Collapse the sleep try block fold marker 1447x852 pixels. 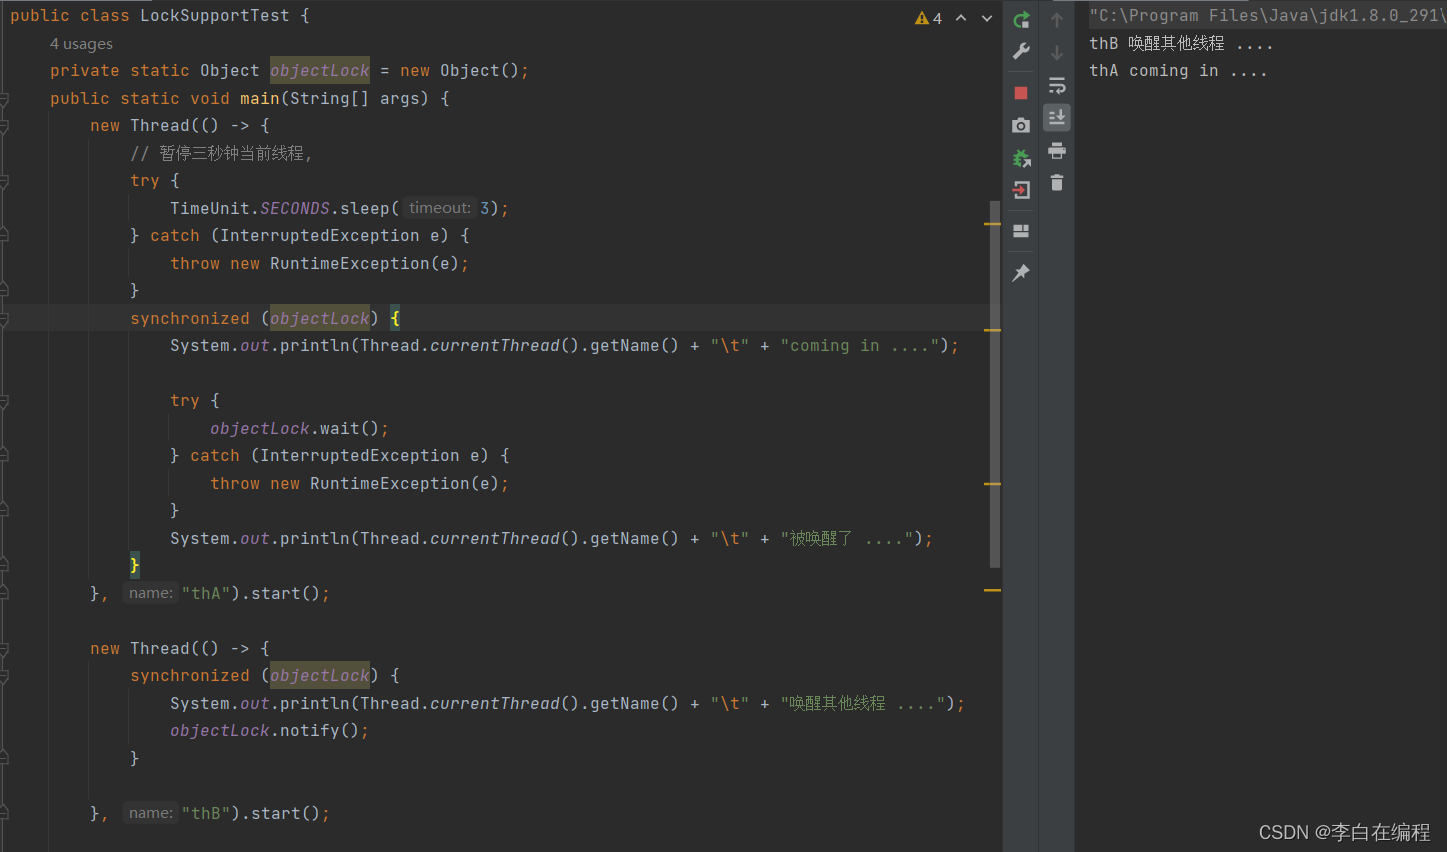tap(4, 181)
